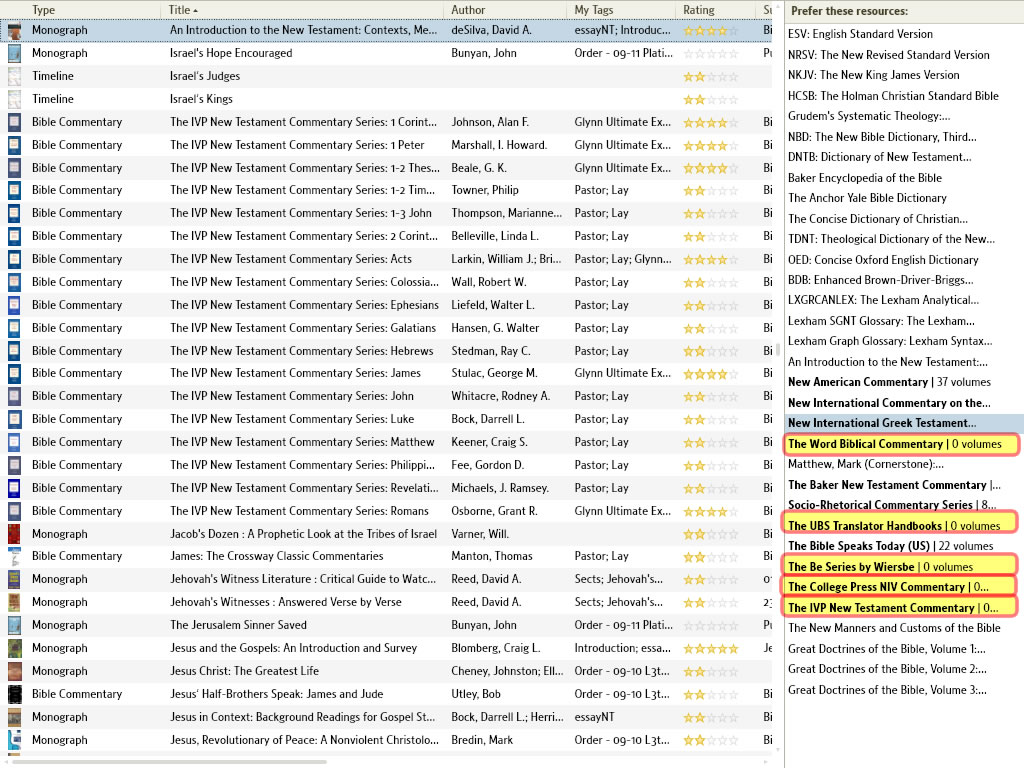Adjust the star rating for Israel's Judges
The image size is (1024, 768).
[x=711, y=76]
